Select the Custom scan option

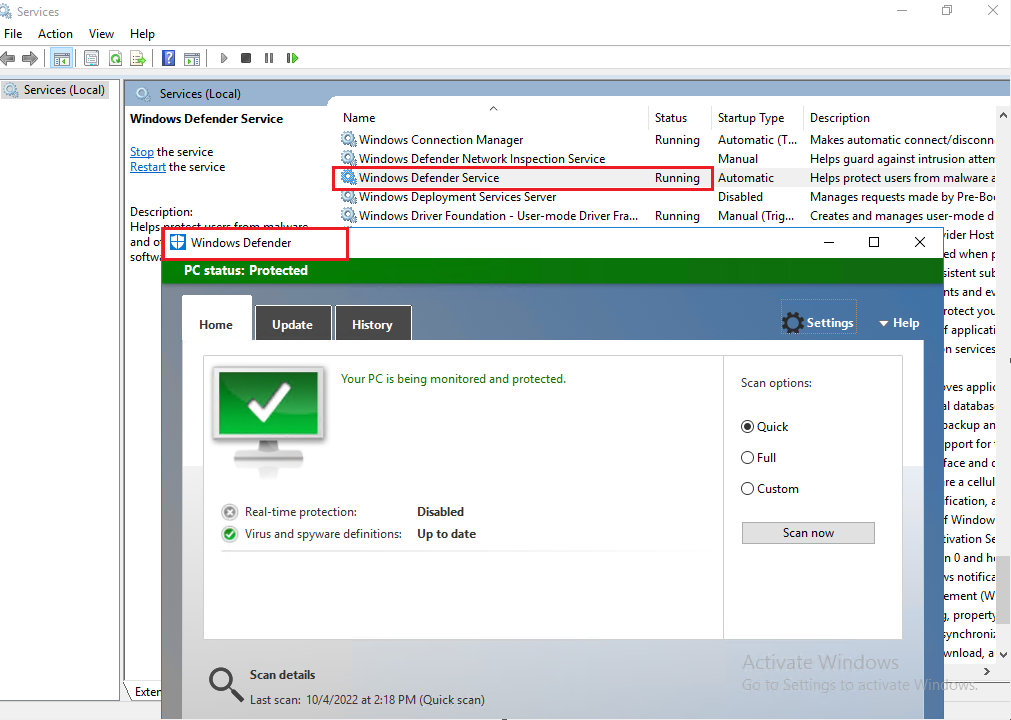point(747,489)
